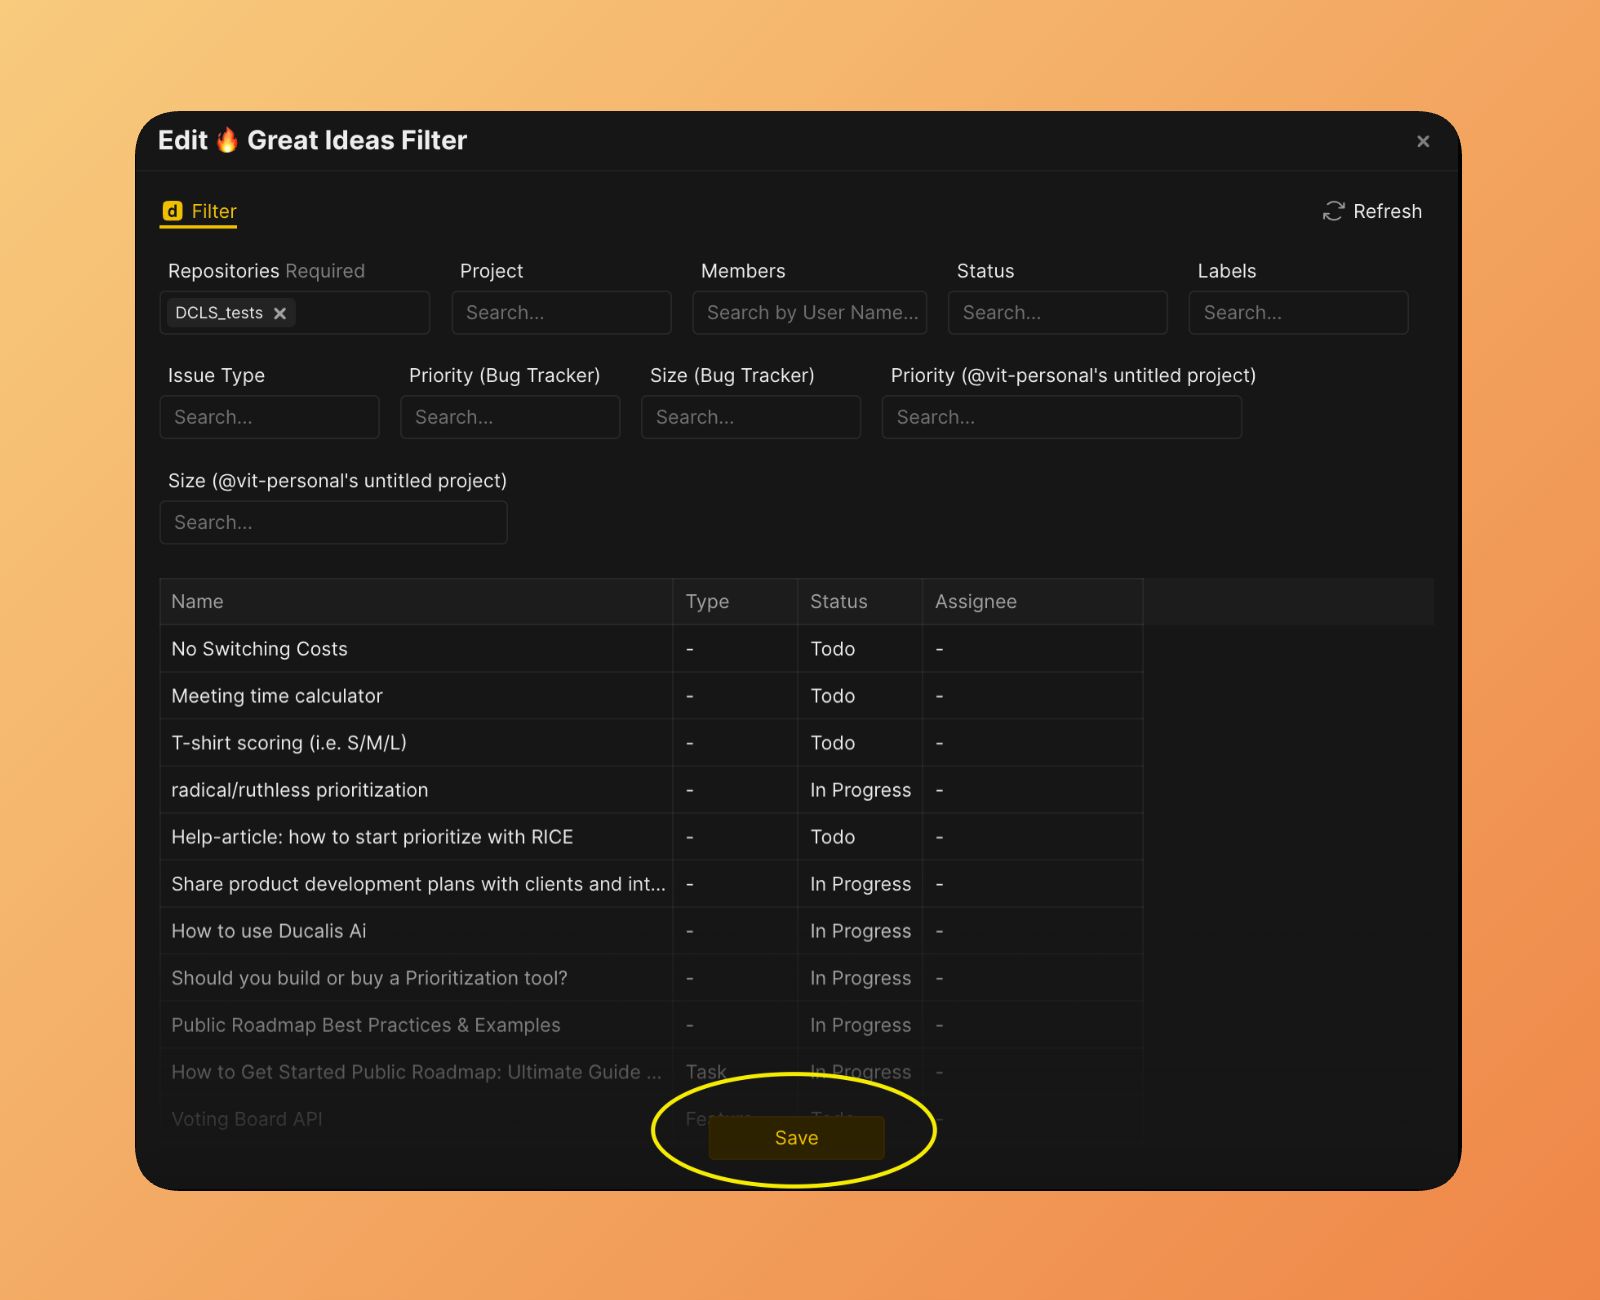Close the Edit Great Ideas Filter dialog

click(x=1423, y=142)
